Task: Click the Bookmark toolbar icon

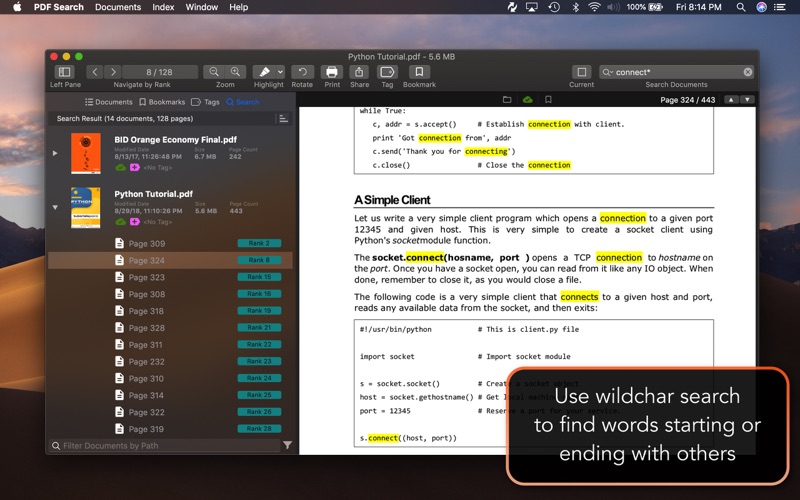Action: pos(419,72)
